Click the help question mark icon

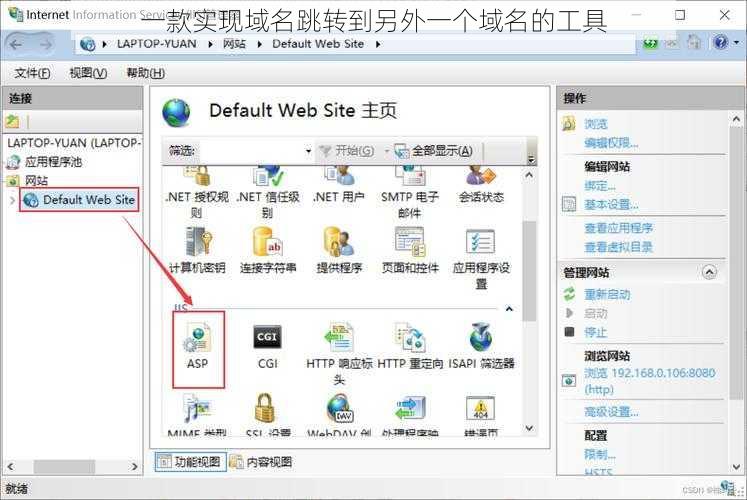(720, 43)
